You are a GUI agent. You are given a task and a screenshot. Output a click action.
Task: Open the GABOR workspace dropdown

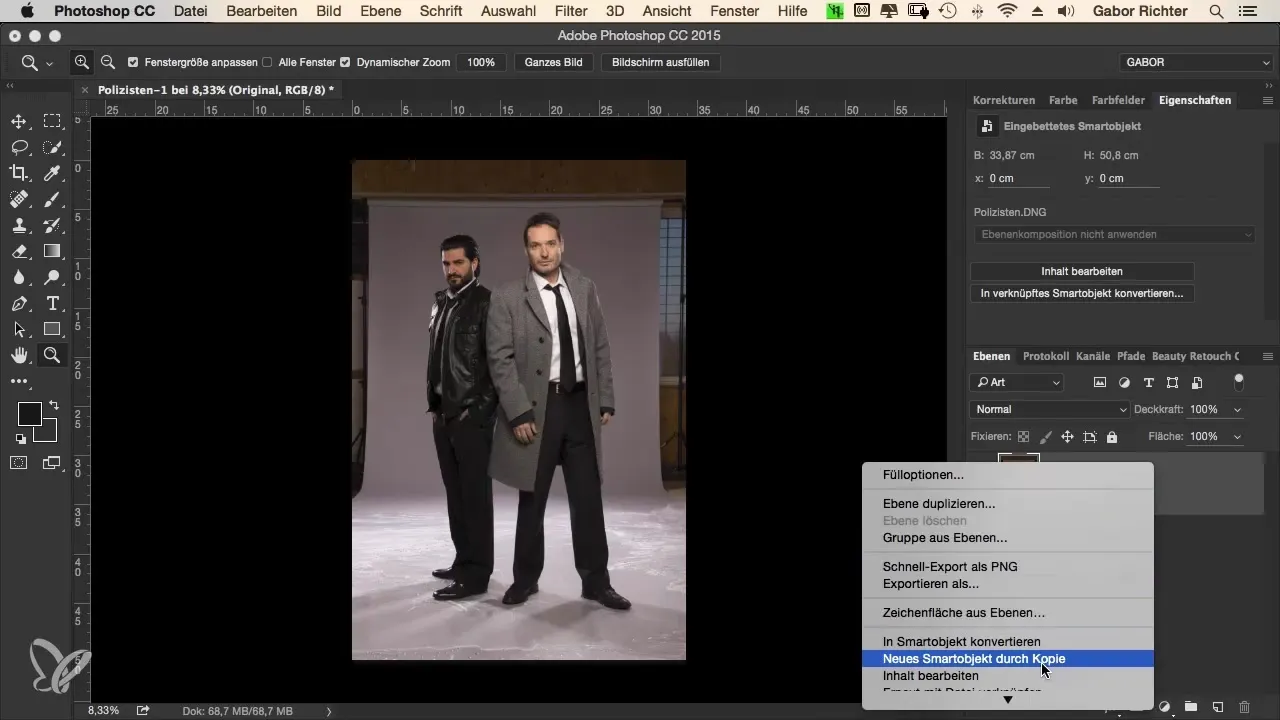point(1195,62)
